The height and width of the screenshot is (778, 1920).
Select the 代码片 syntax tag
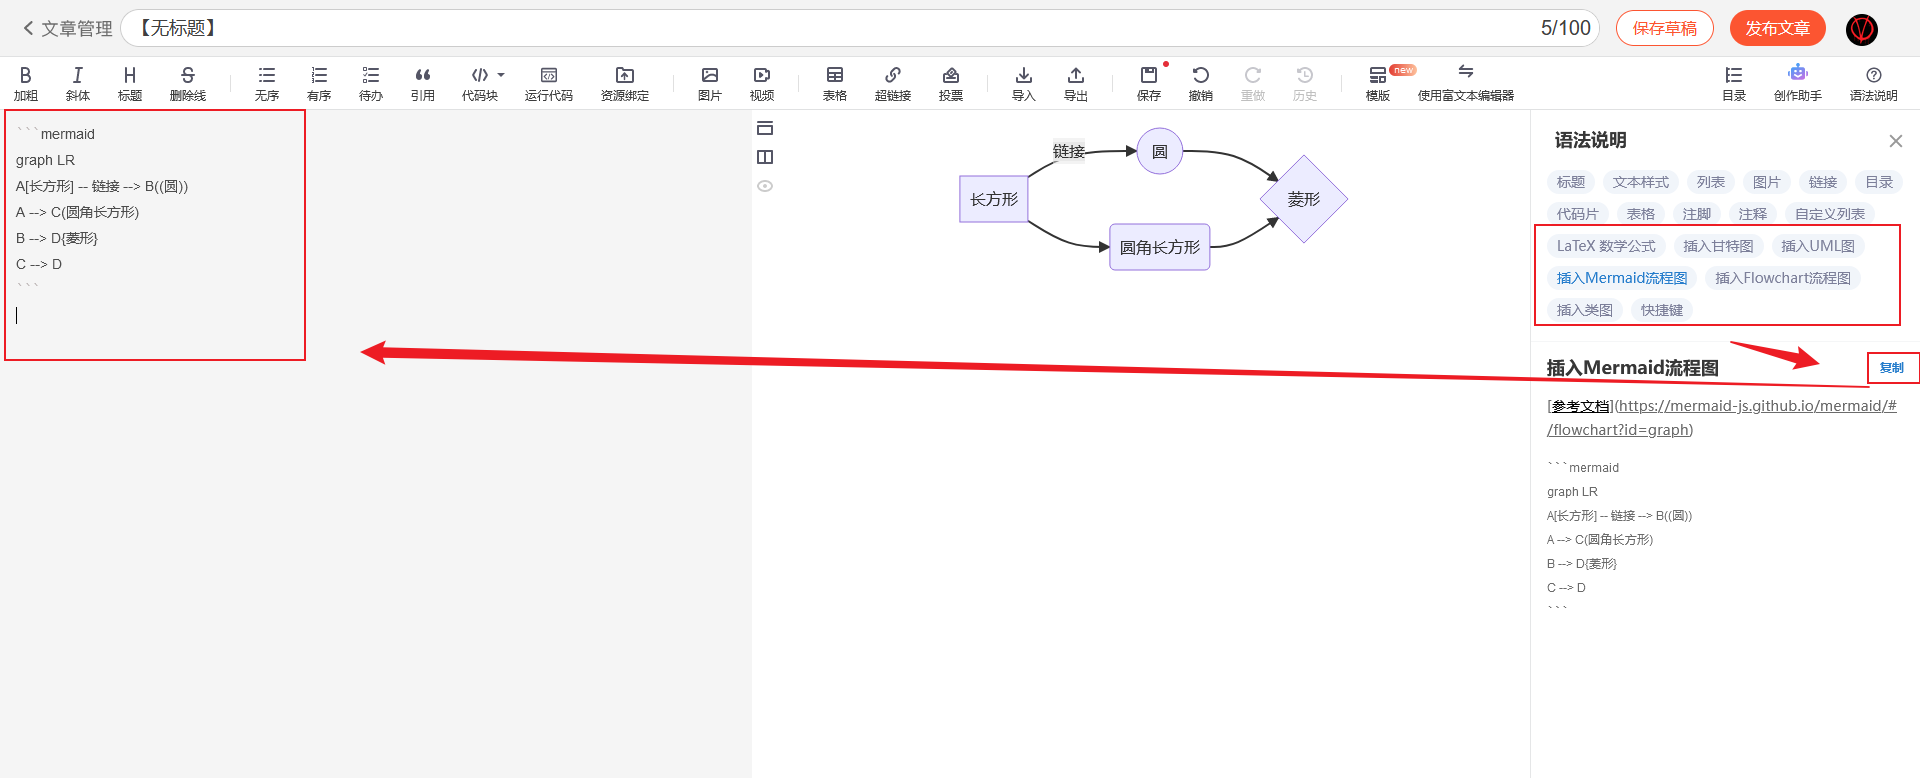(1578, 214)
